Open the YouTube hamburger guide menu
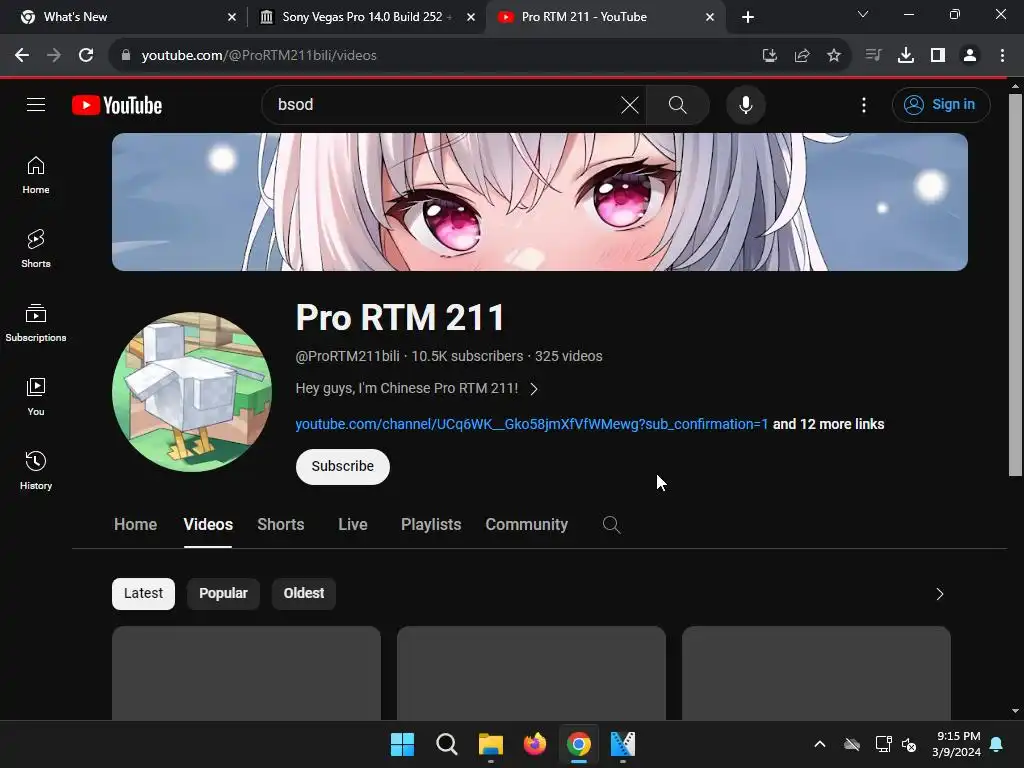Screen dimensions: 1024x768 coord(36,104)
